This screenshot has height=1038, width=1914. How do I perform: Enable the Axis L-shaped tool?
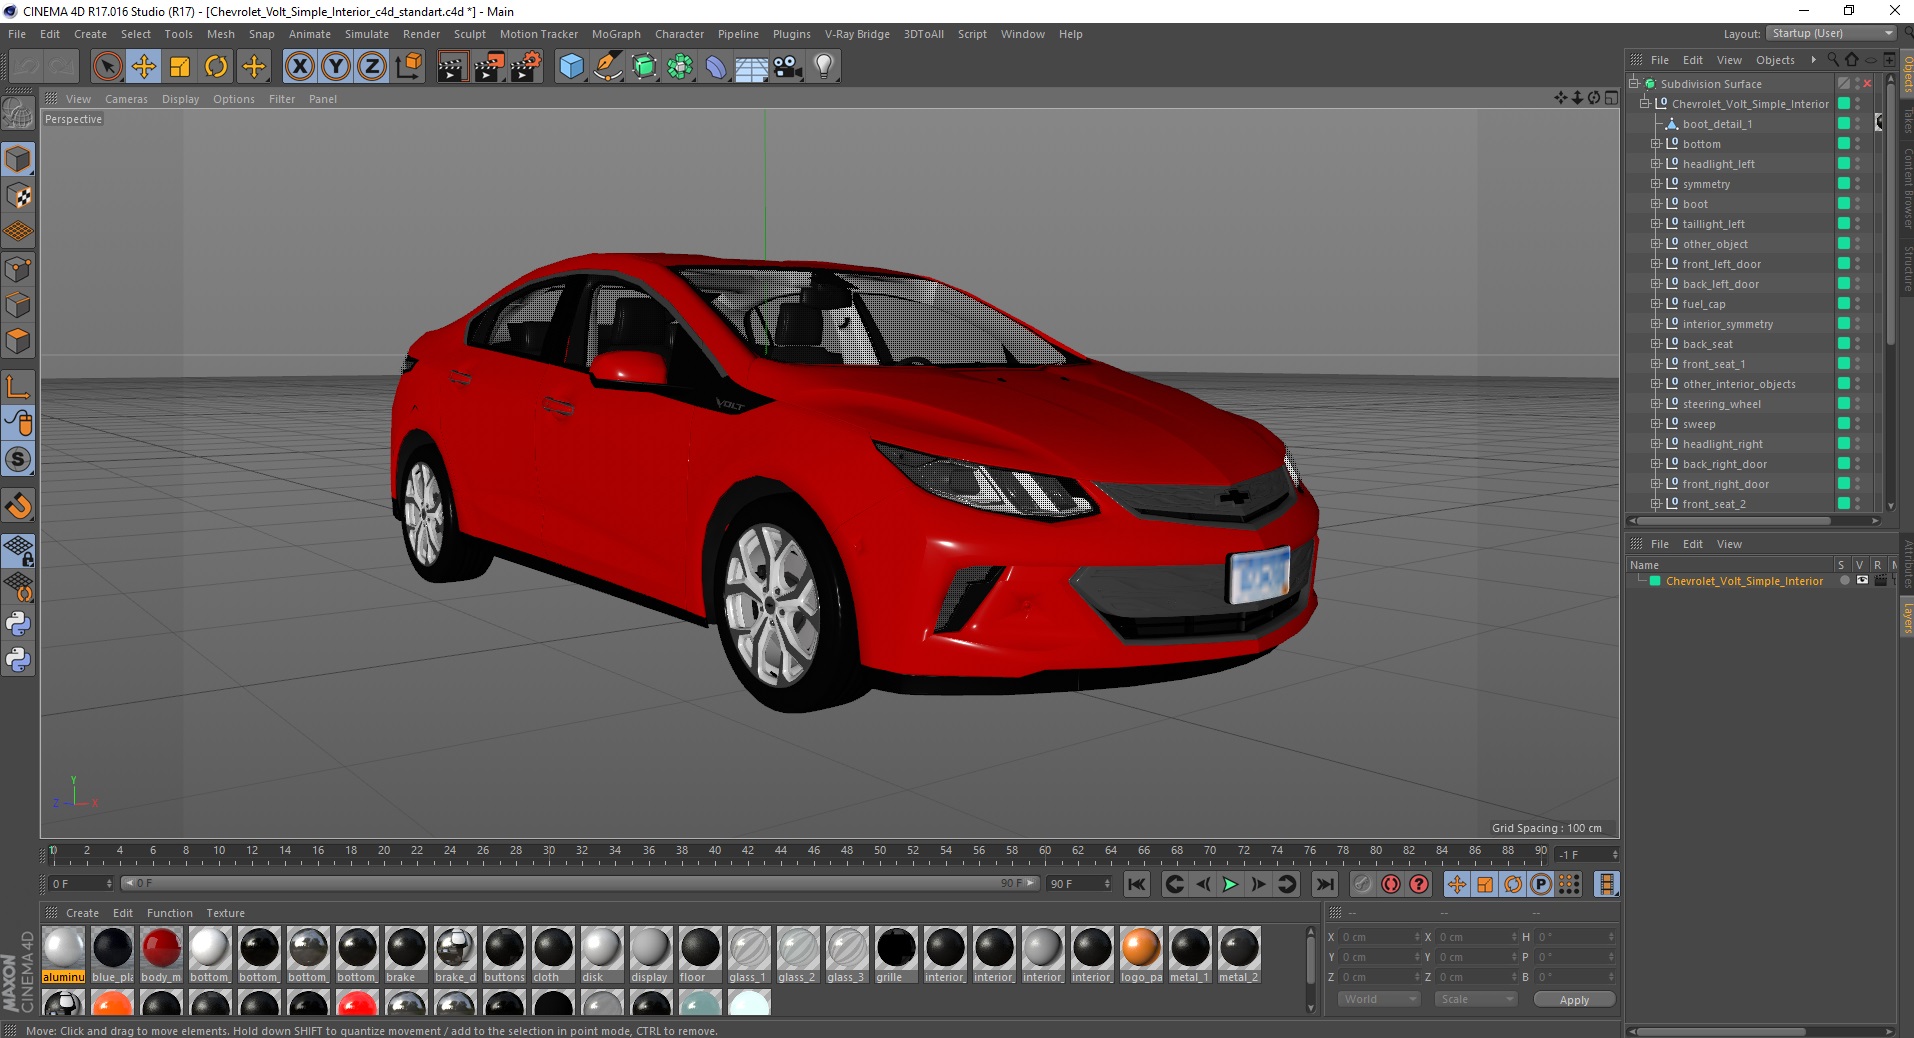point(18,387)
